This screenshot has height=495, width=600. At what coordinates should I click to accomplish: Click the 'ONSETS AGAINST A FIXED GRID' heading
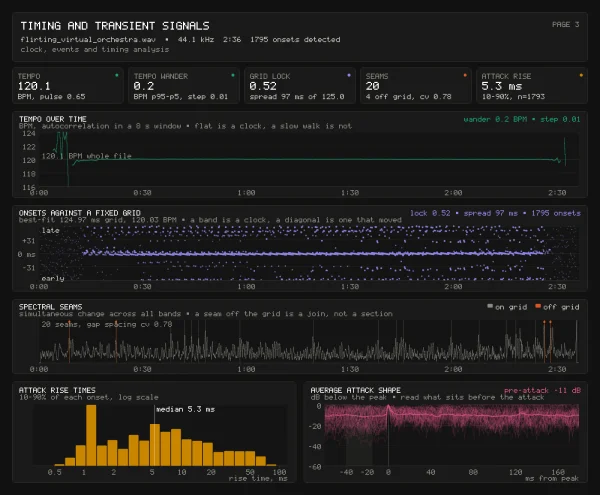coord(80,213)
